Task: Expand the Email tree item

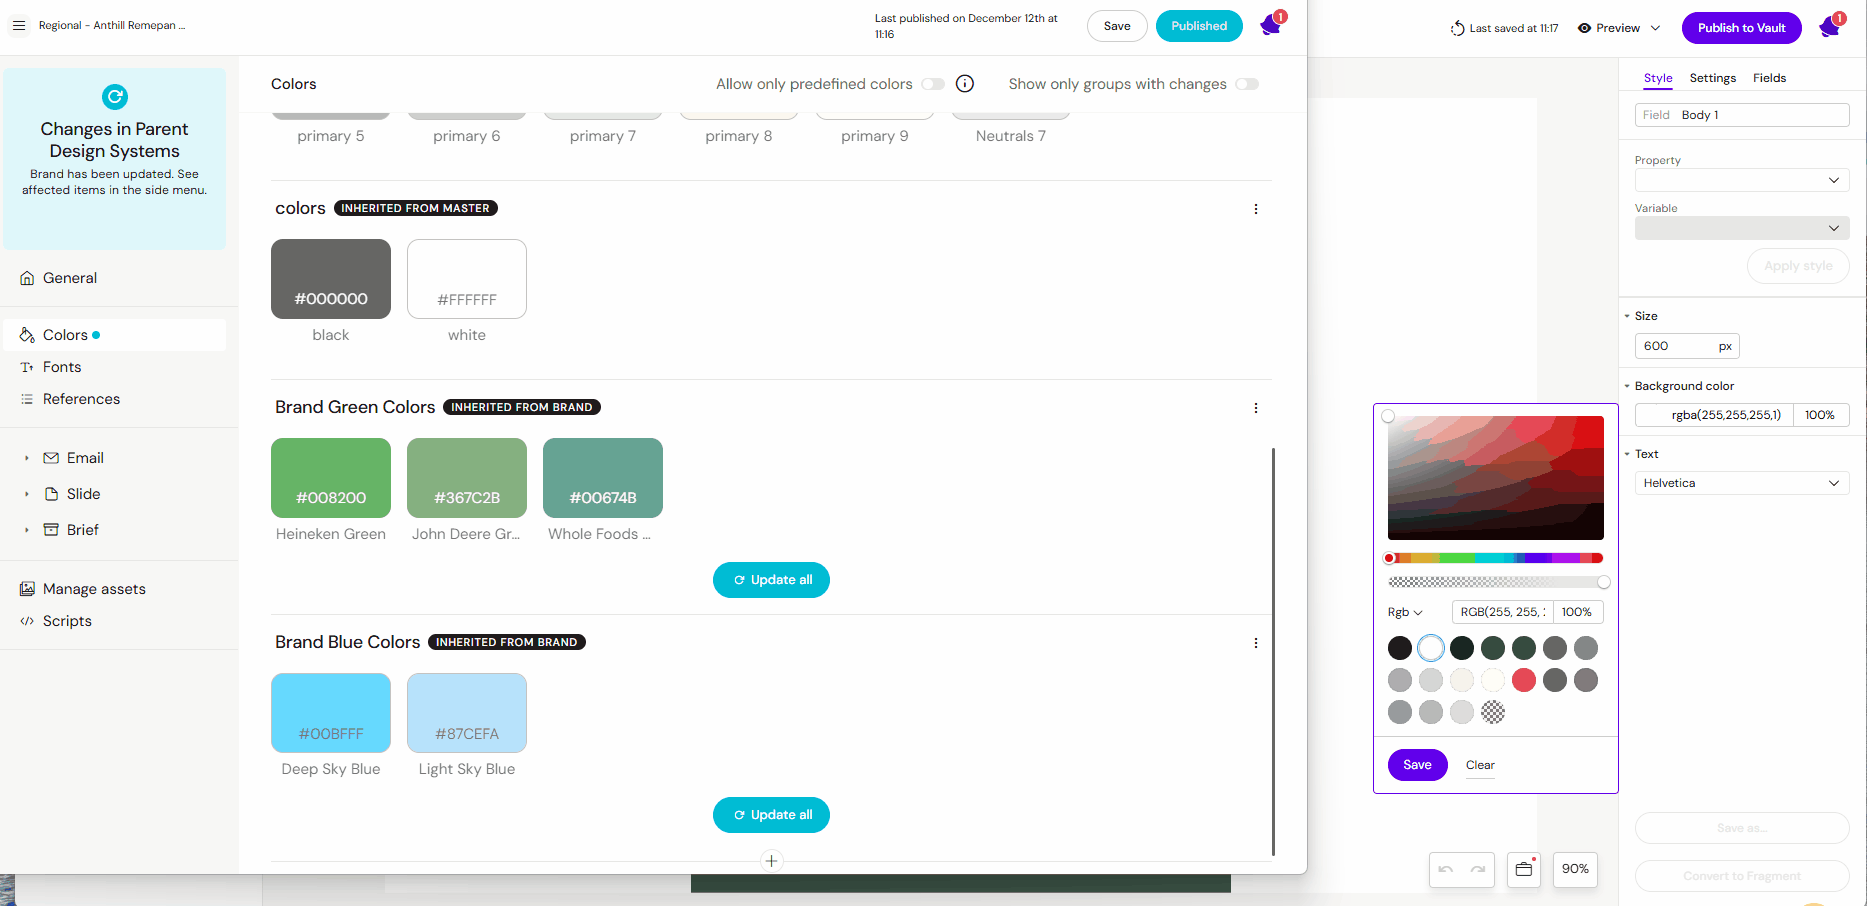Action: click(x=27, y=458)
